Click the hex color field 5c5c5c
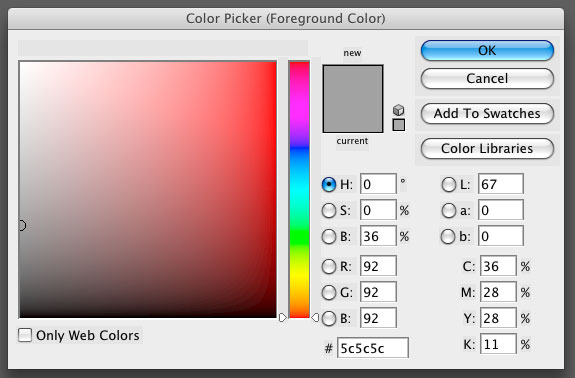Screen dimensions: 575x378 click(373, 348)
